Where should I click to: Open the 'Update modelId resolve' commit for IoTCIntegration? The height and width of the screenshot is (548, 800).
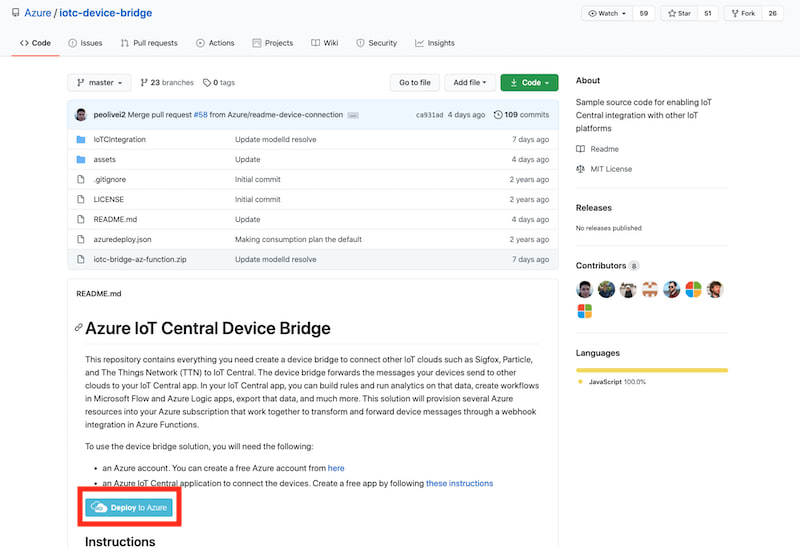[276, 139]
